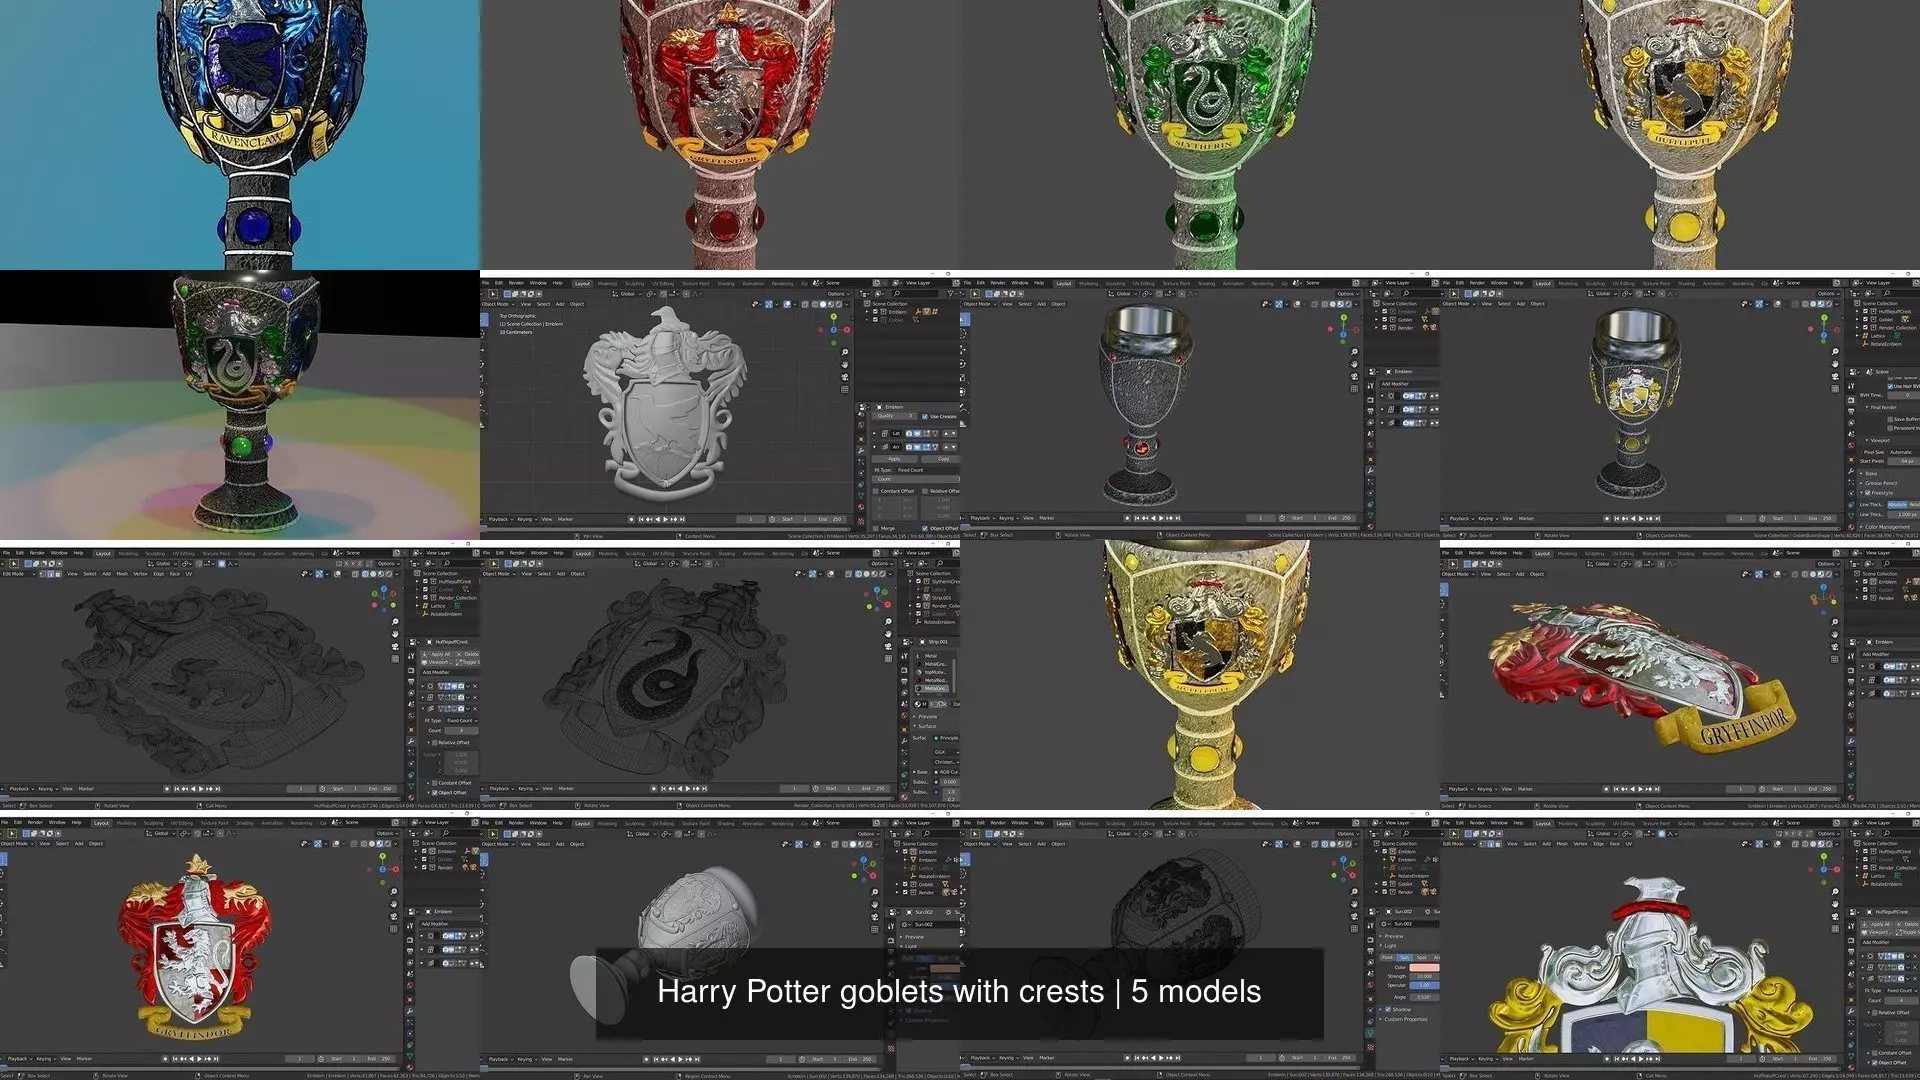The image size is (1920, 1080).
Task: Click Add Modifier in Hufflepuff helmet close-up screenshot
Action: point(1890,942)
